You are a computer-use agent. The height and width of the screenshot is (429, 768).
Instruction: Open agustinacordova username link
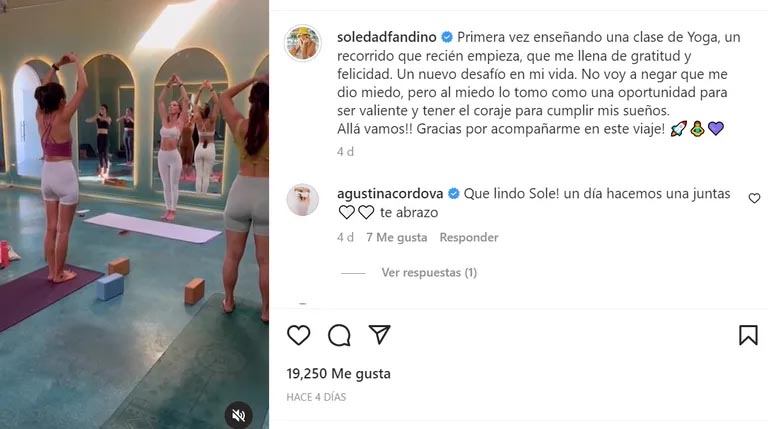(390, 193)
